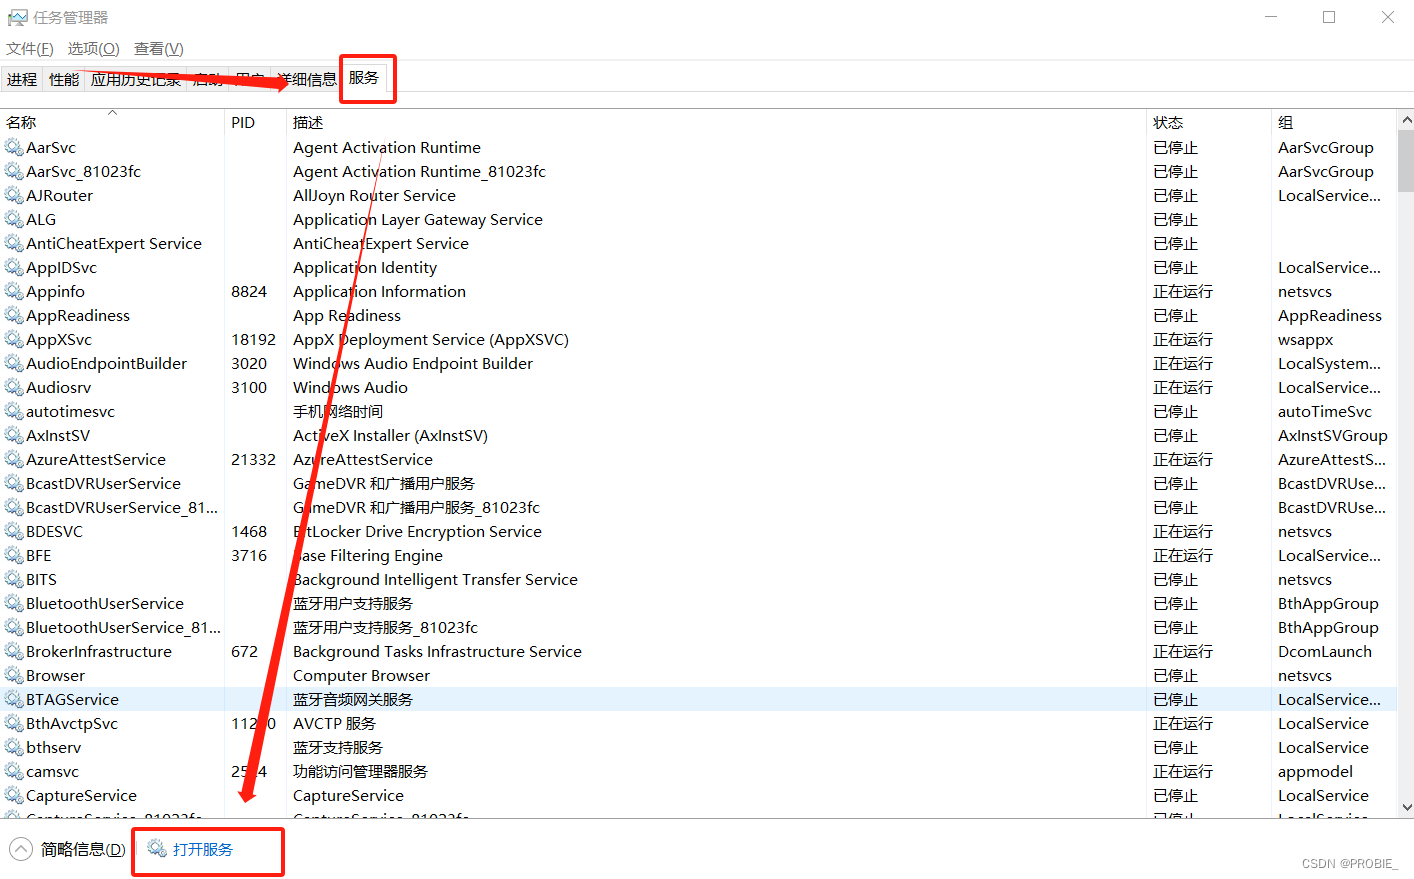Click the vertical scrollbar up arrow
The image size is (1414, 879).
pos(1406,118)
